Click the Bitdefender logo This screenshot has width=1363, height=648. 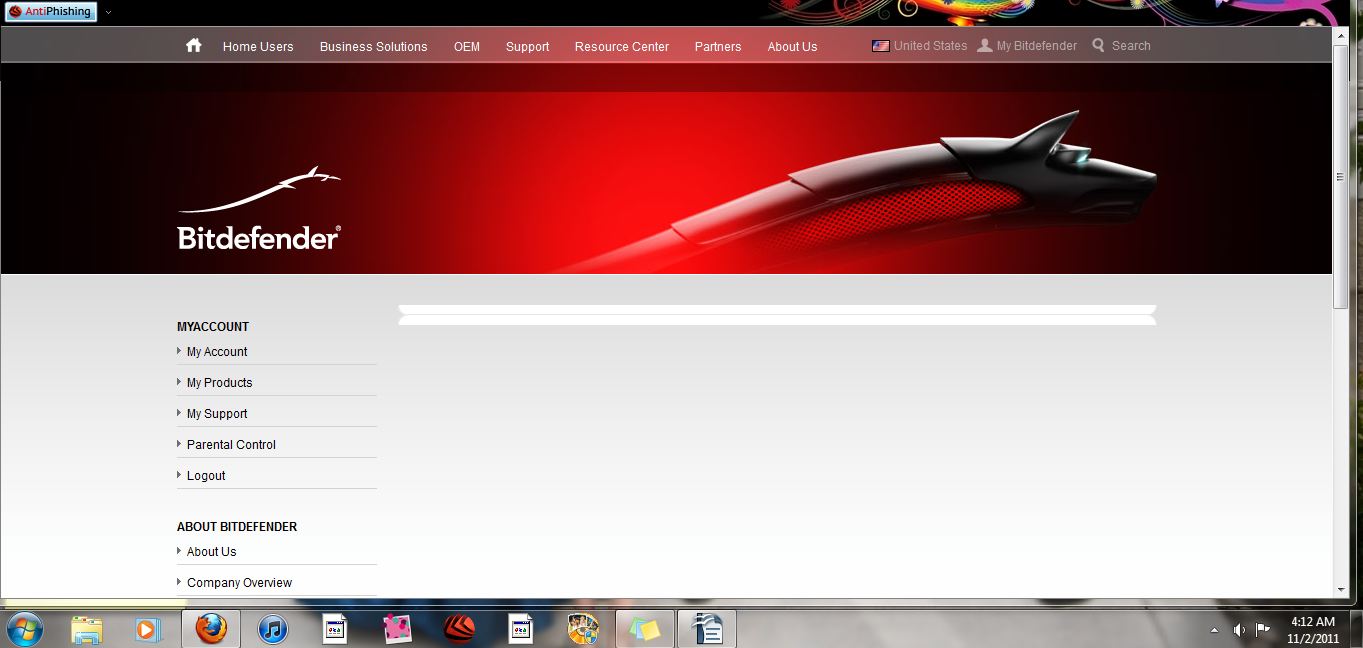(x=259, y=208)
